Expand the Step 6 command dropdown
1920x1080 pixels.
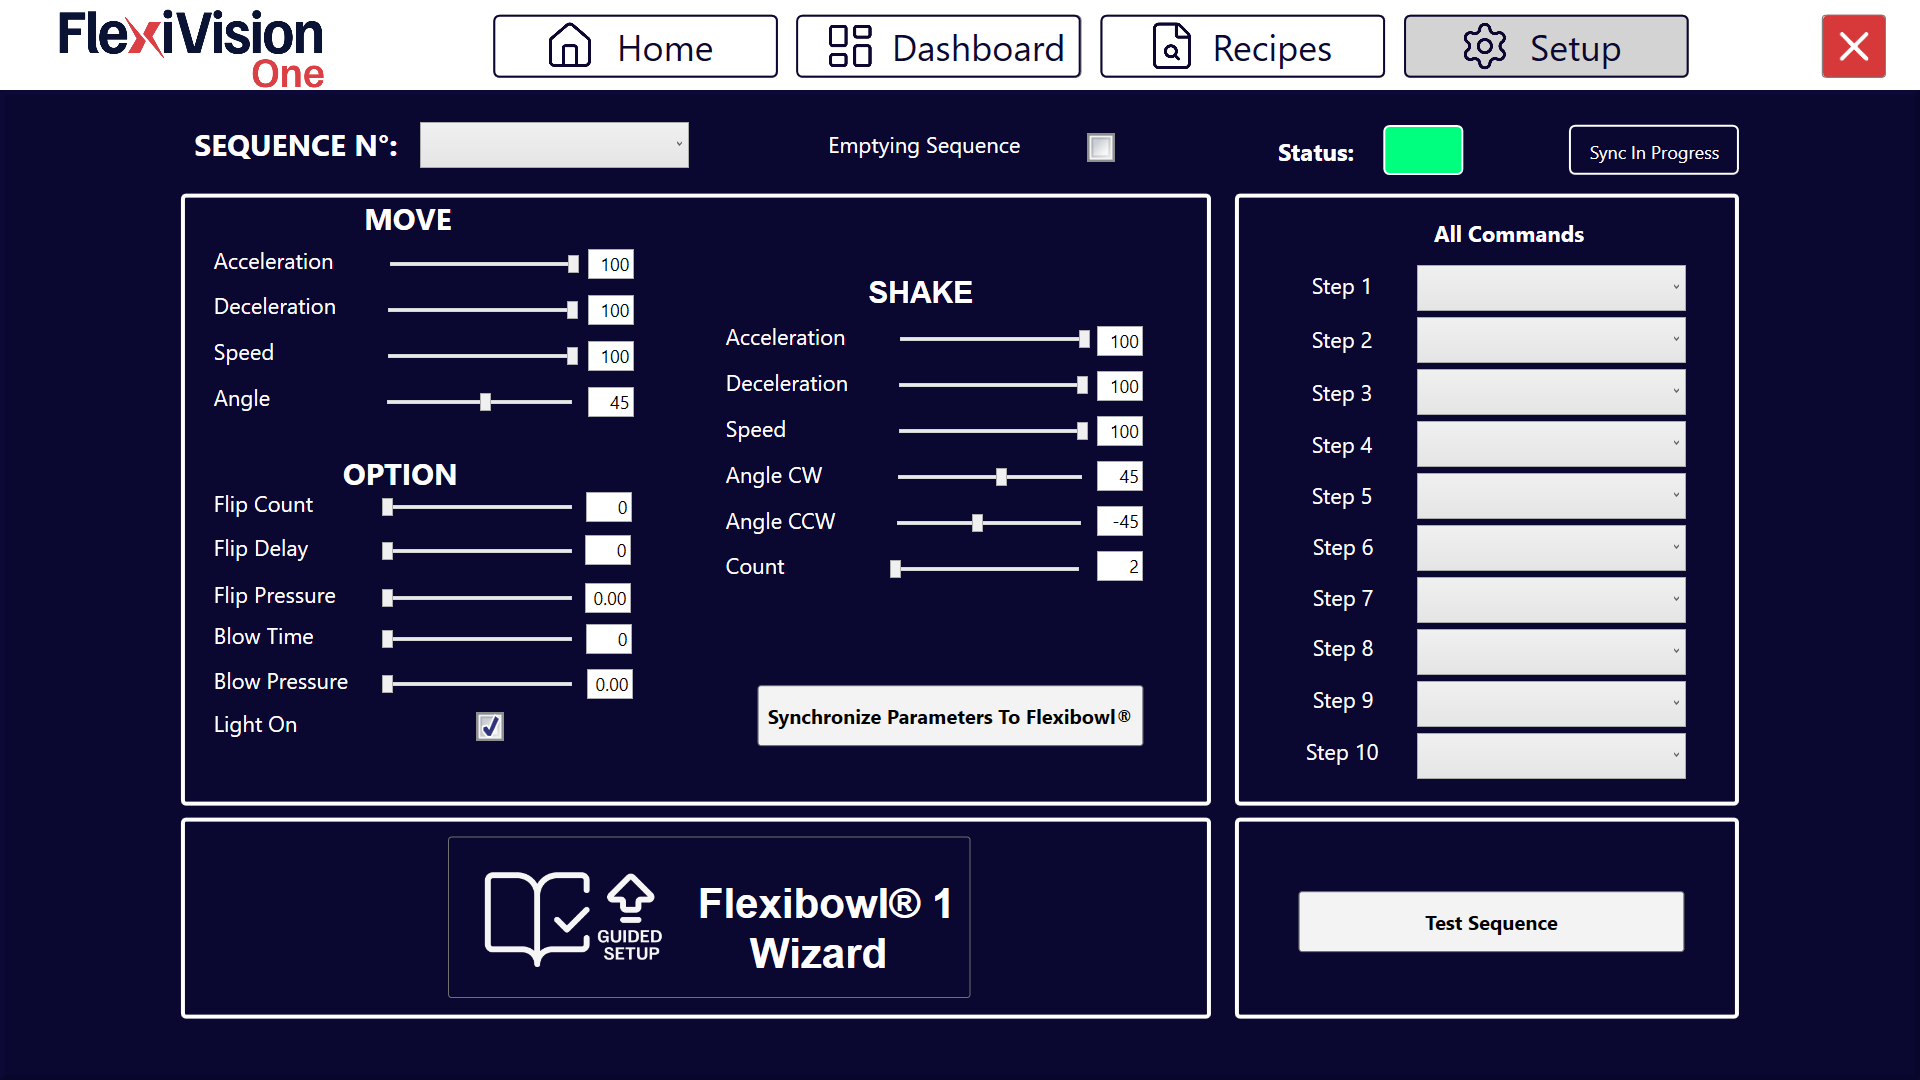pyautogui.click(x=1551, y=548)
